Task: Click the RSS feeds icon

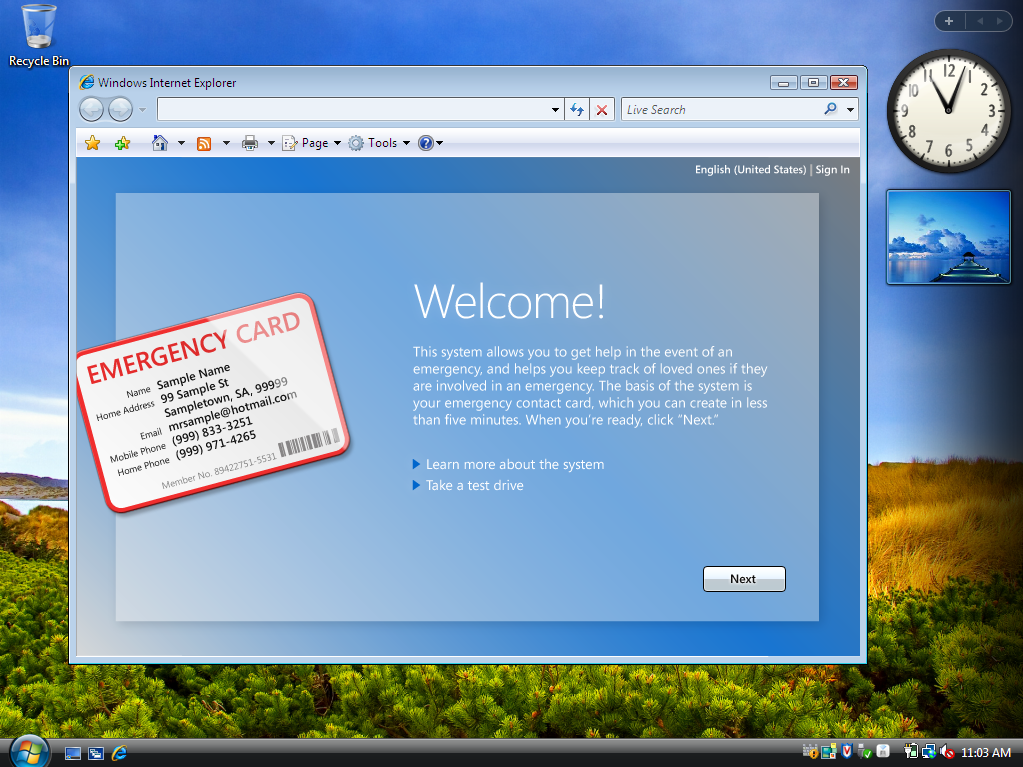Action: coord(204,143)
